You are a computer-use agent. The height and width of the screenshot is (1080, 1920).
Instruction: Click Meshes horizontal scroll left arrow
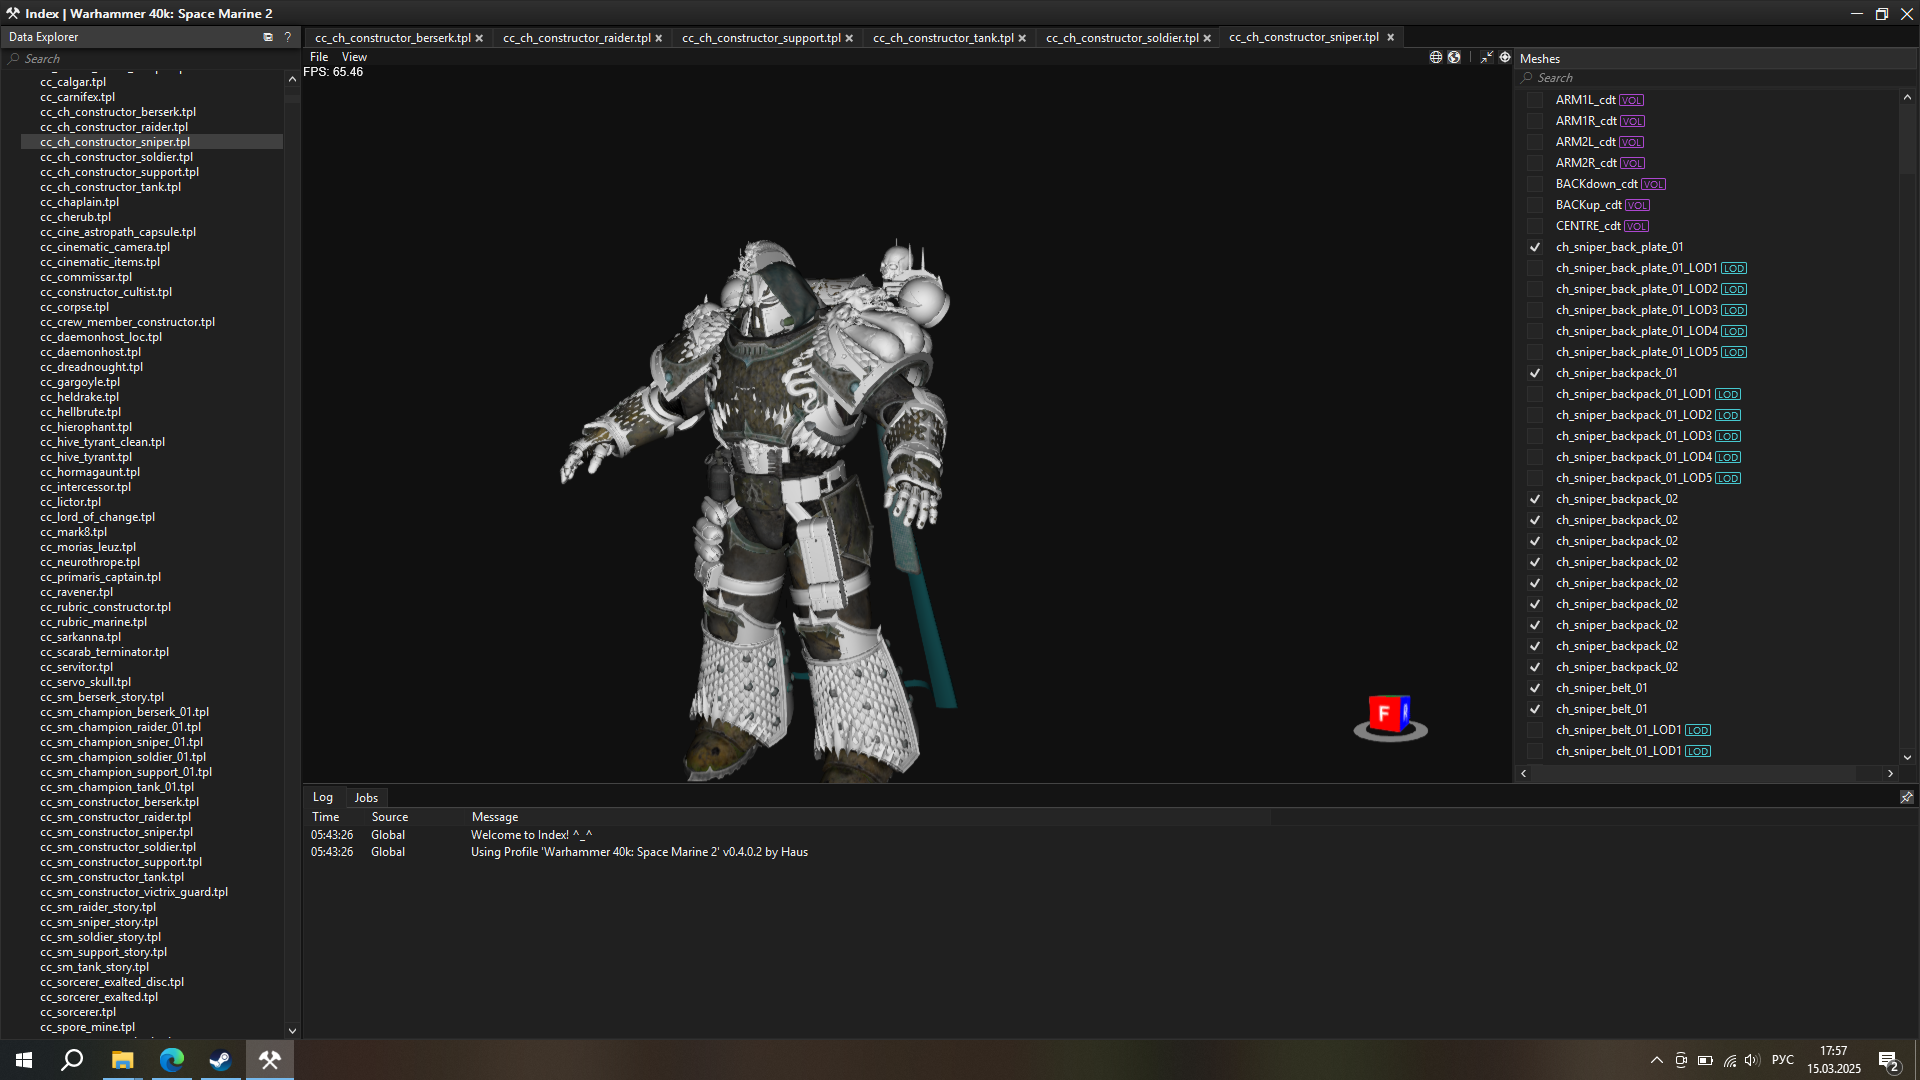pos(1524,773)
